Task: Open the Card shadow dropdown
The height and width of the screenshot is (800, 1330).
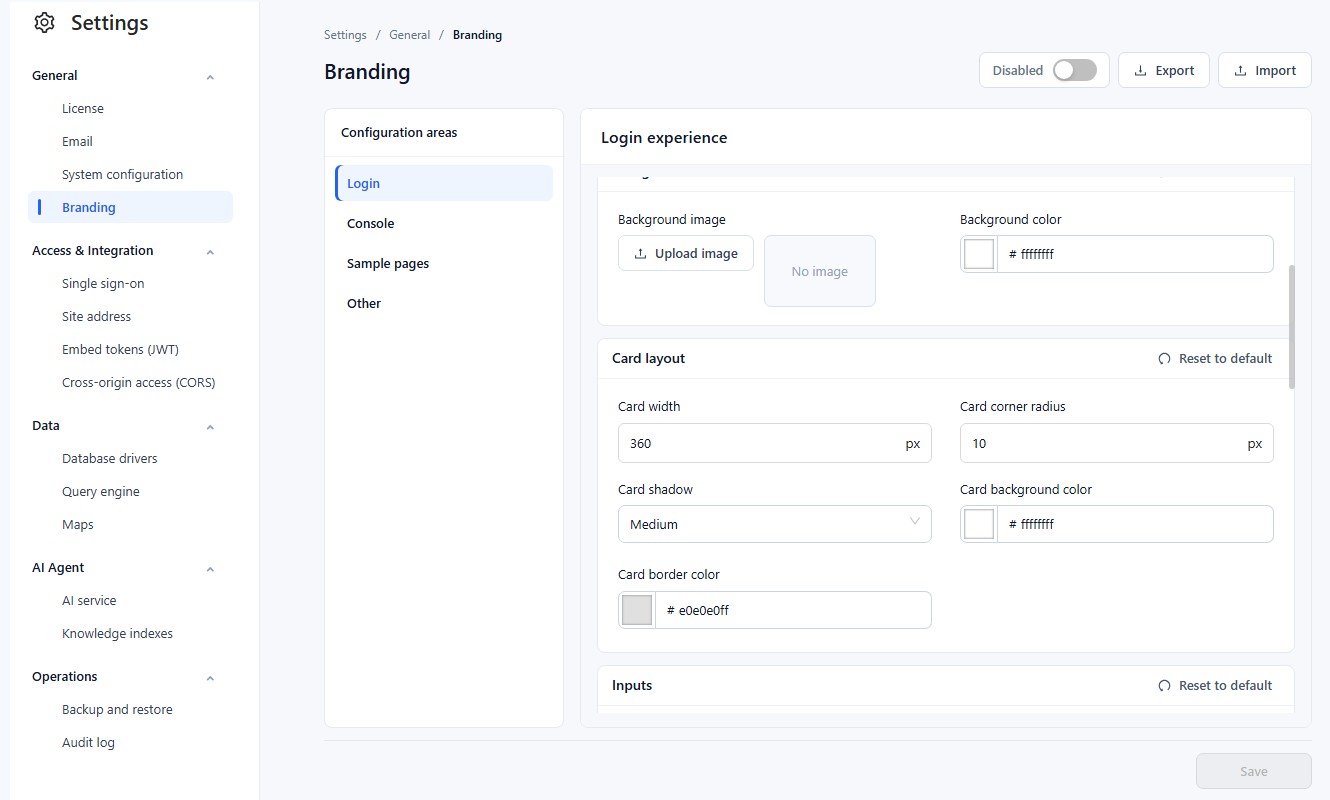Action: (x=775, y=524)
